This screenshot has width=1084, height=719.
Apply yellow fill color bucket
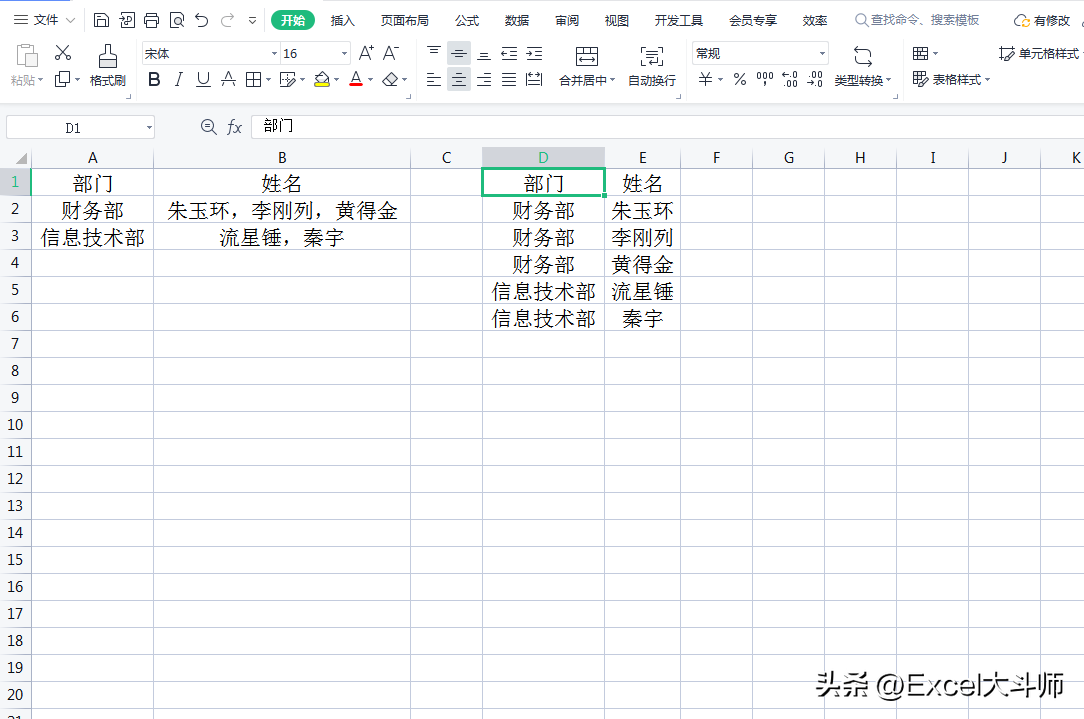coord(321,80)
